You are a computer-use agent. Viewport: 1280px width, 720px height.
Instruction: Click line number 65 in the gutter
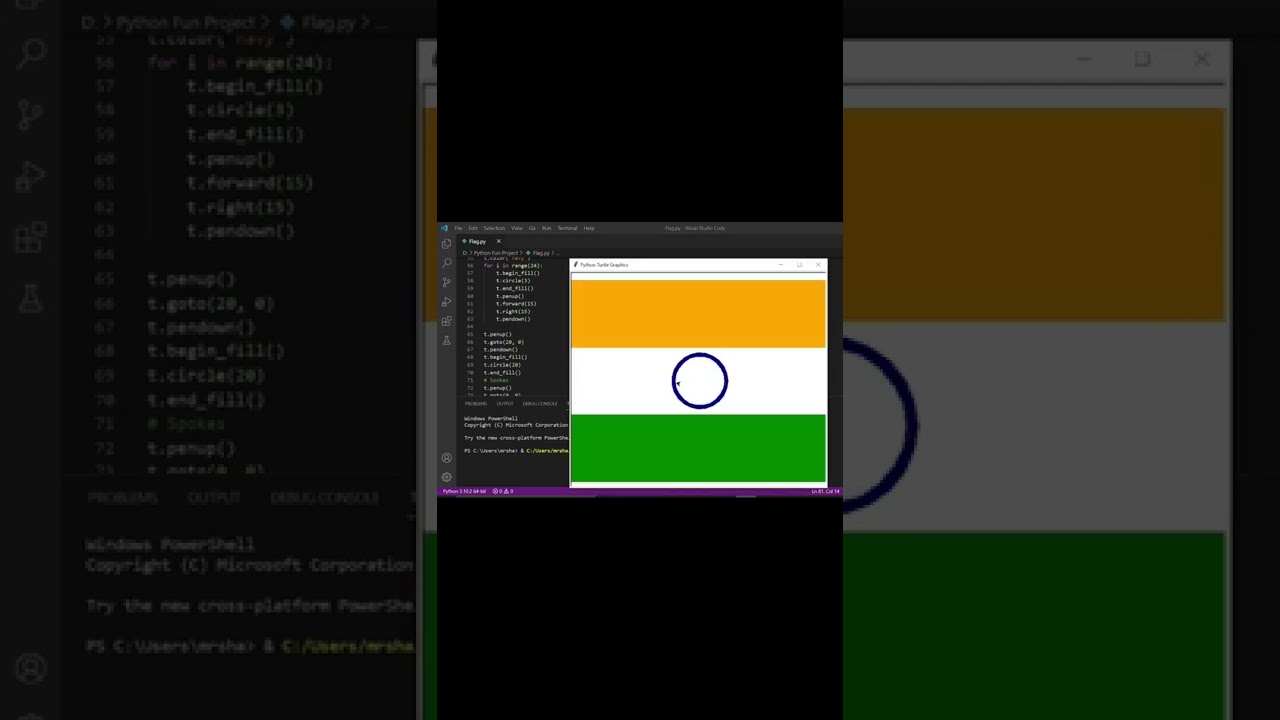point(470,334)
